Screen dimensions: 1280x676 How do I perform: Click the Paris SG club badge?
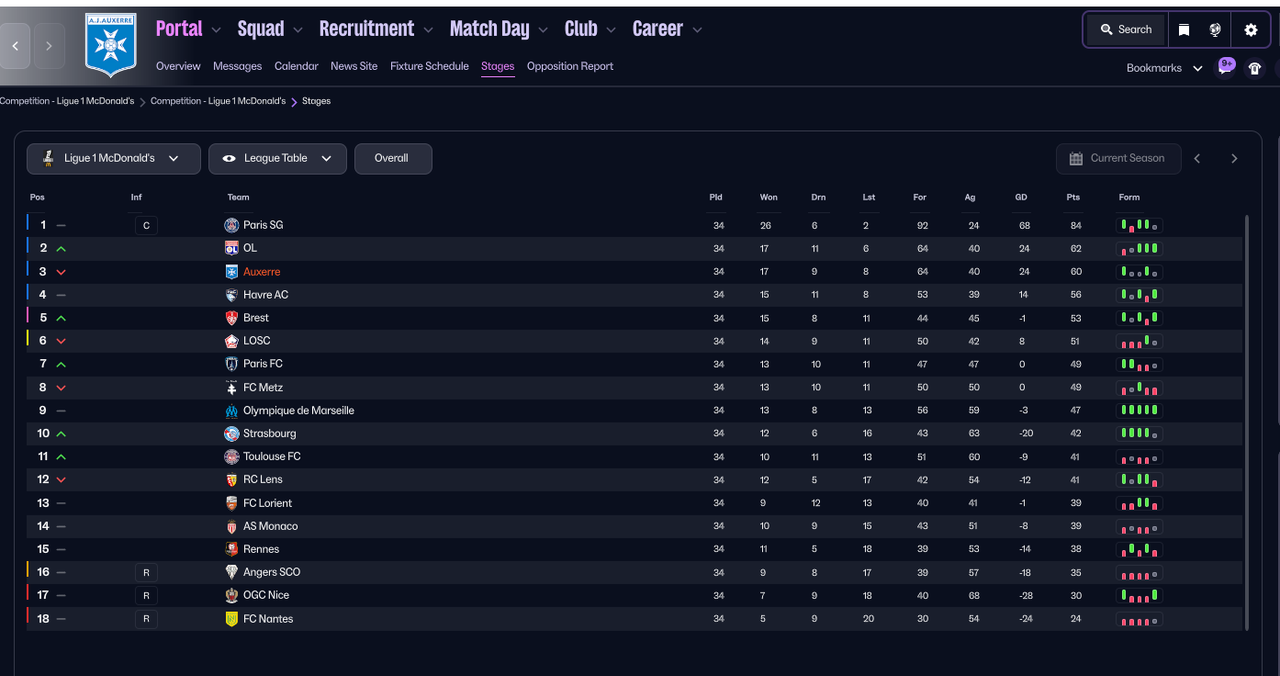231,225
